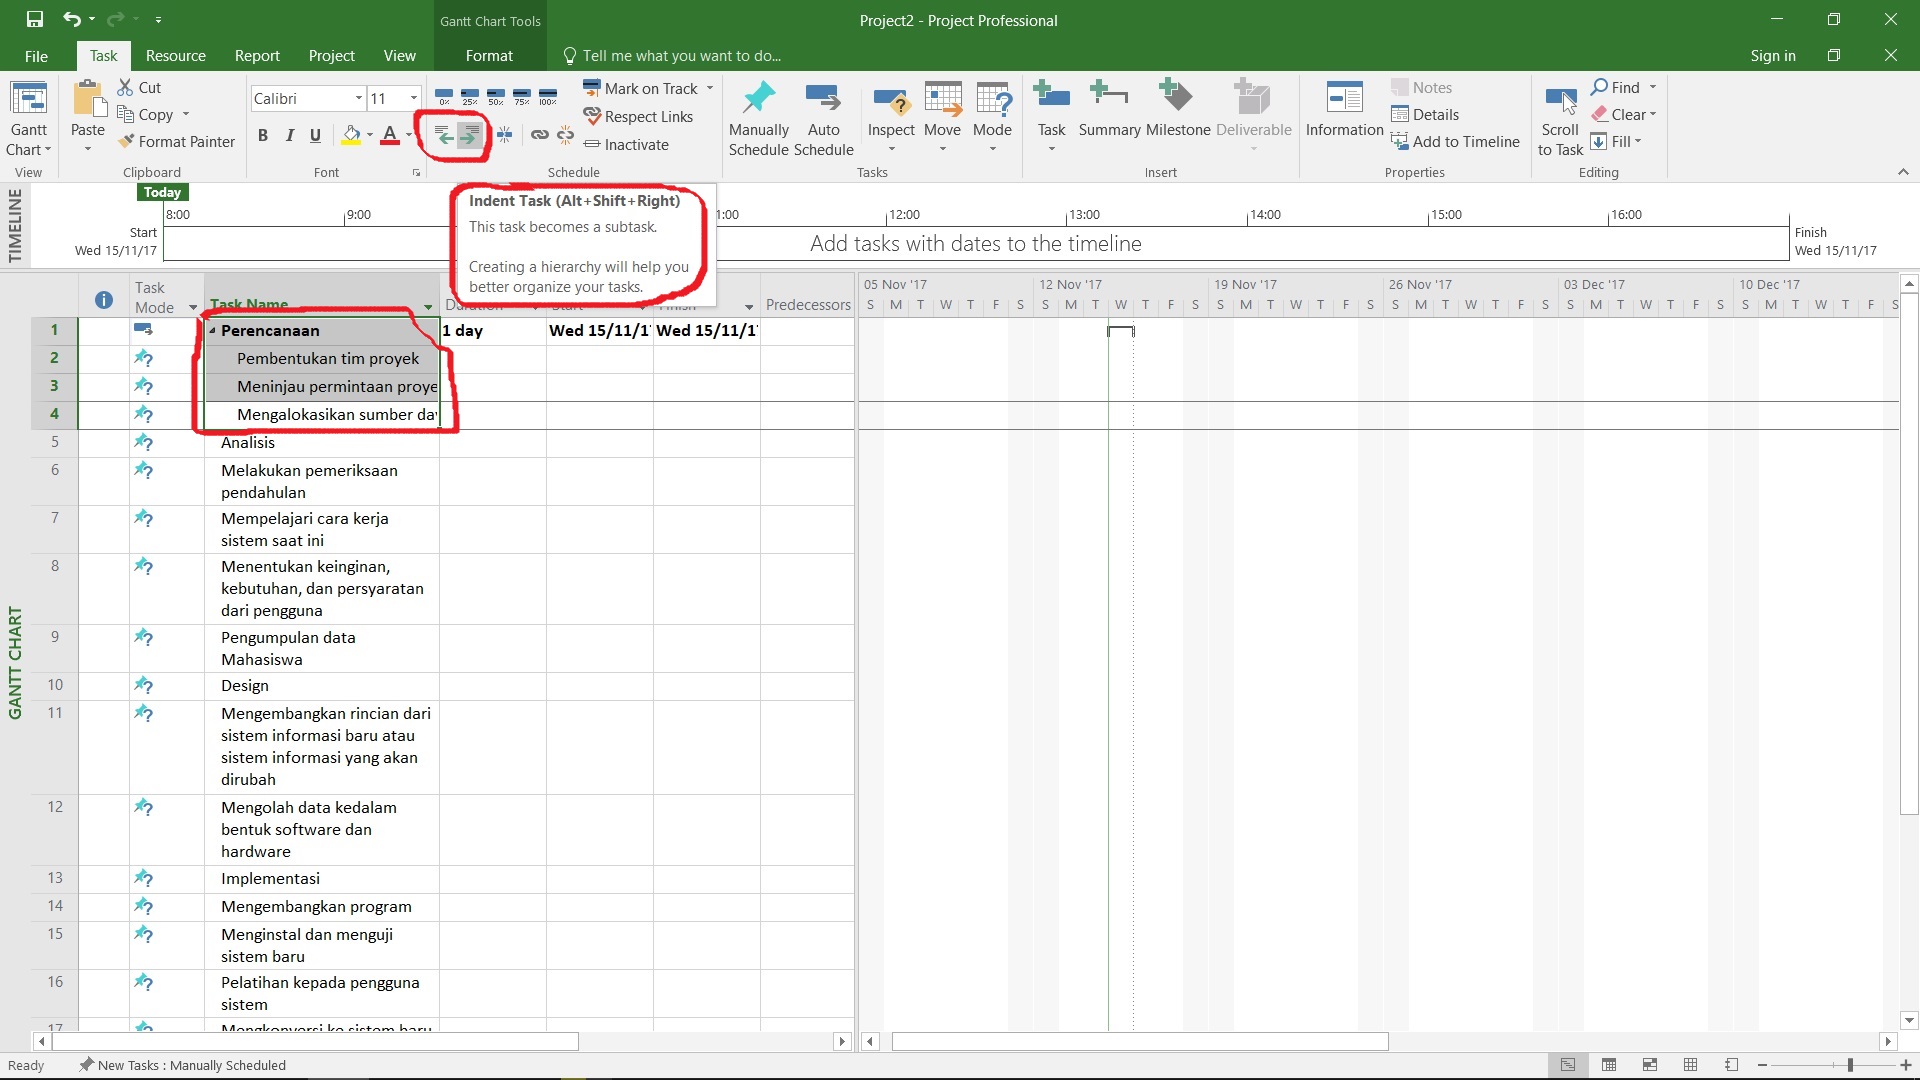The image size is (1920, 1080).
Task: Switch to the Report tab
Action: pyautogui.click(x=257, y=56)
